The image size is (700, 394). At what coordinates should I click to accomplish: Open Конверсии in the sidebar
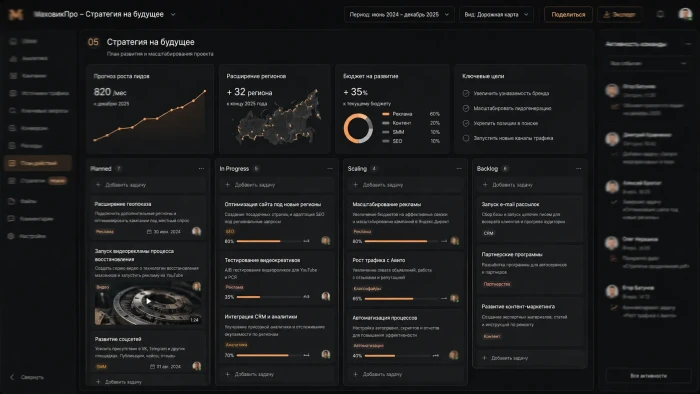(34, 128)
